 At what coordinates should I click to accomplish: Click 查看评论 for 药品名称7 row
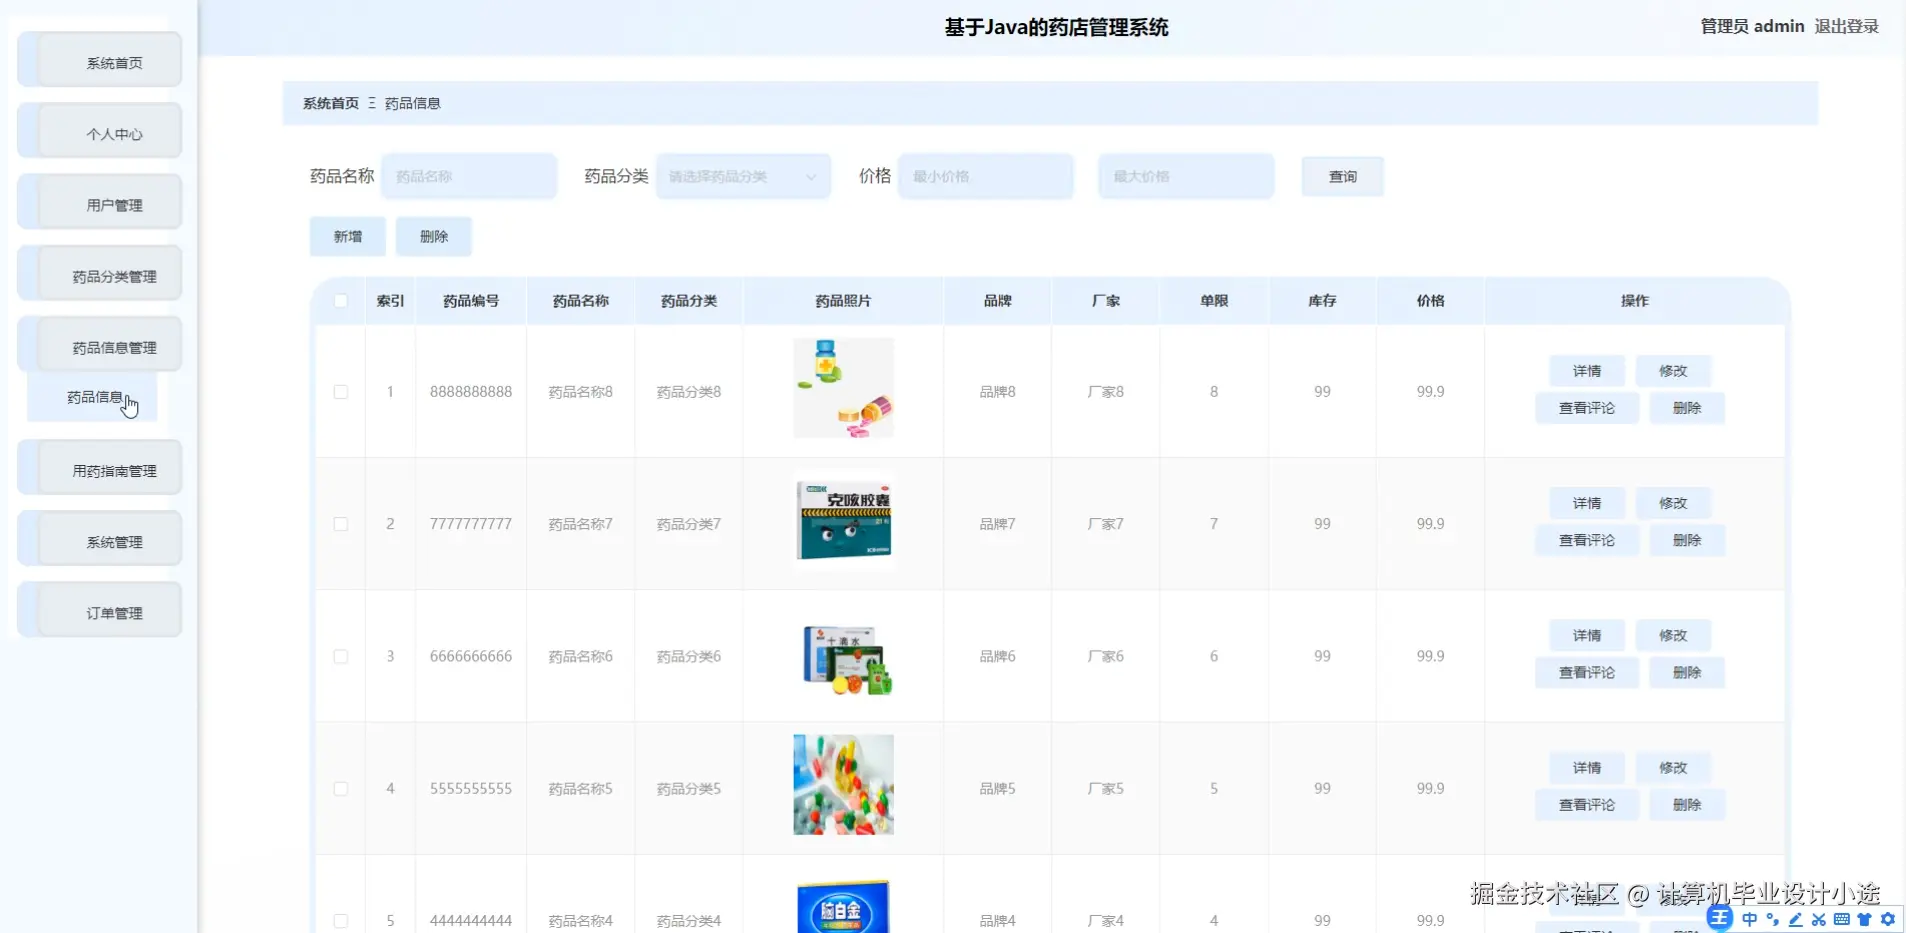[1586, 540]
